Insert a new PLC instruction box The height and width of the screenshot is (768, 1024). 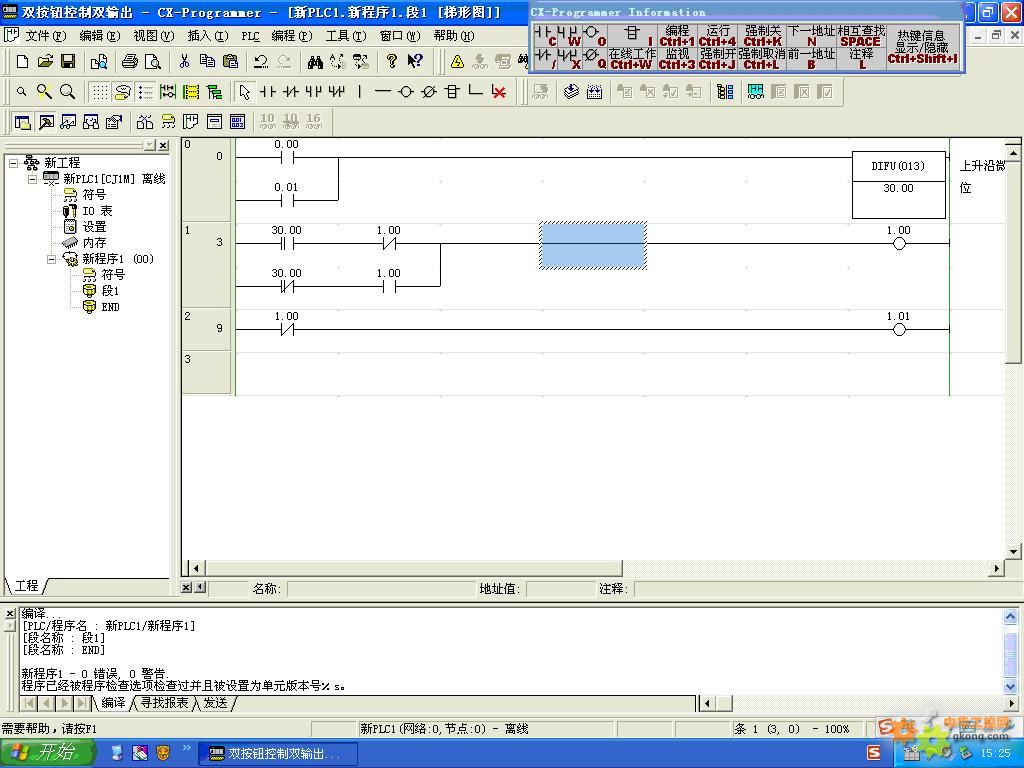(x=452, y=91)
